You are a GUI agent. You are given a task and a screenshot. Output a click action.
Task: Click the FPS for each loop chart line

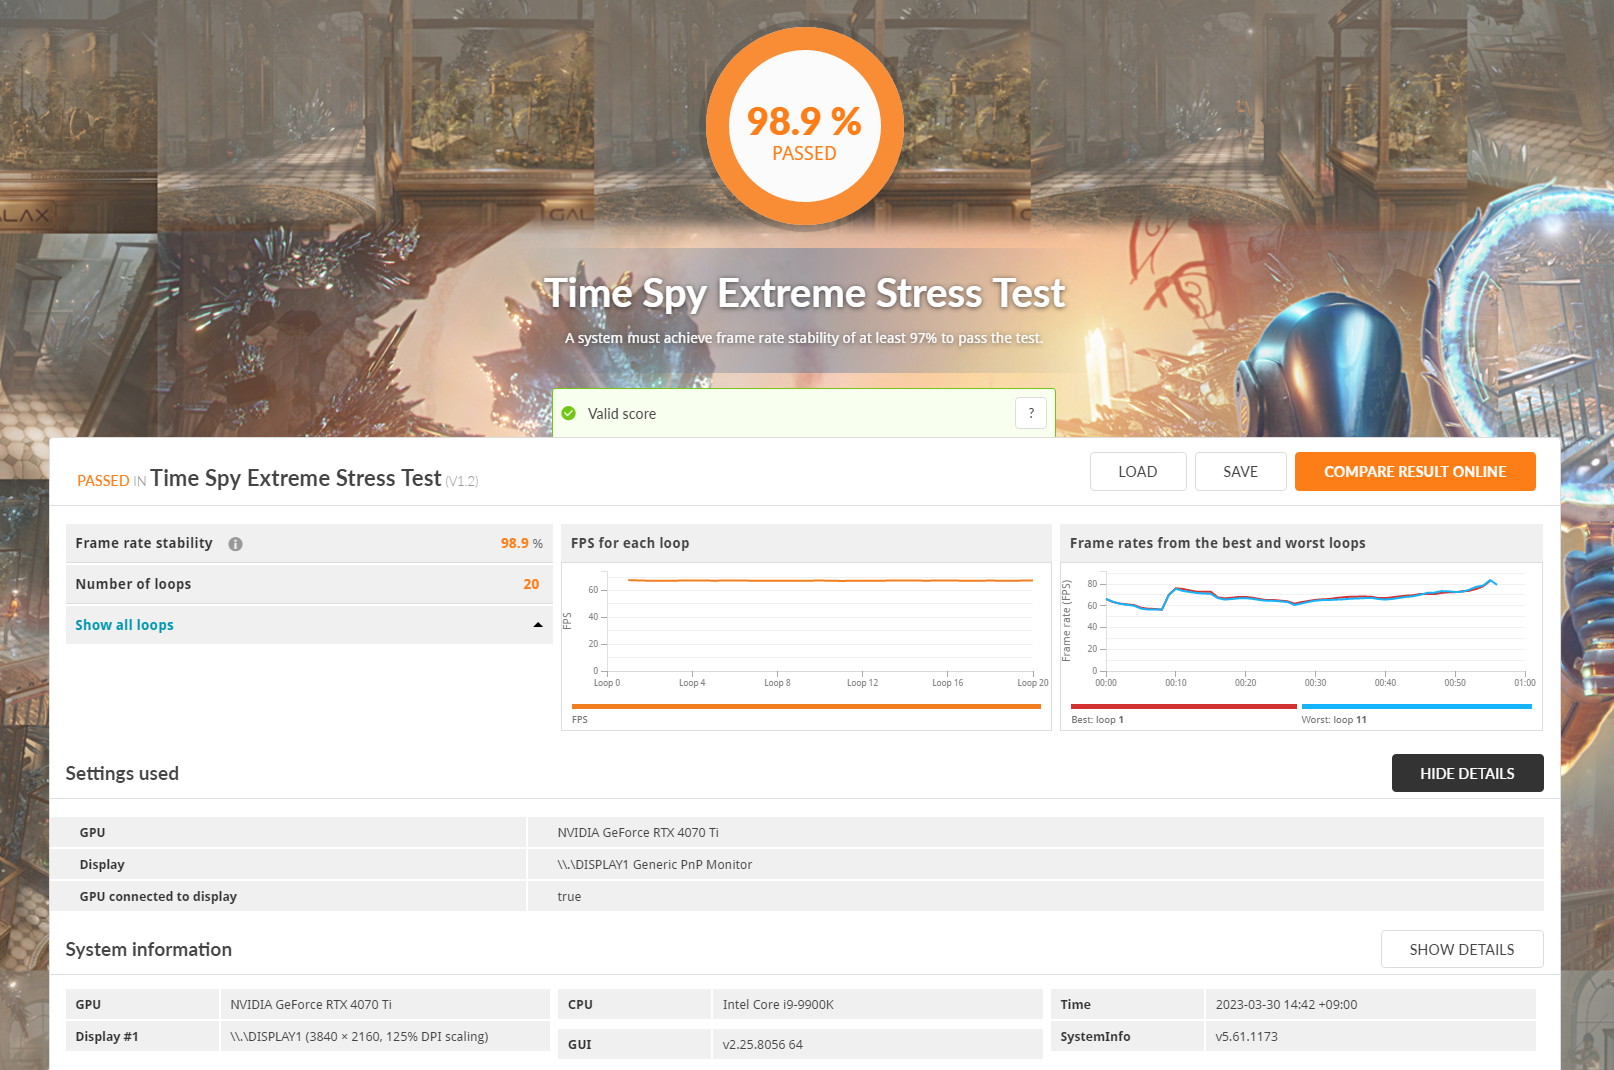[830, 580]
